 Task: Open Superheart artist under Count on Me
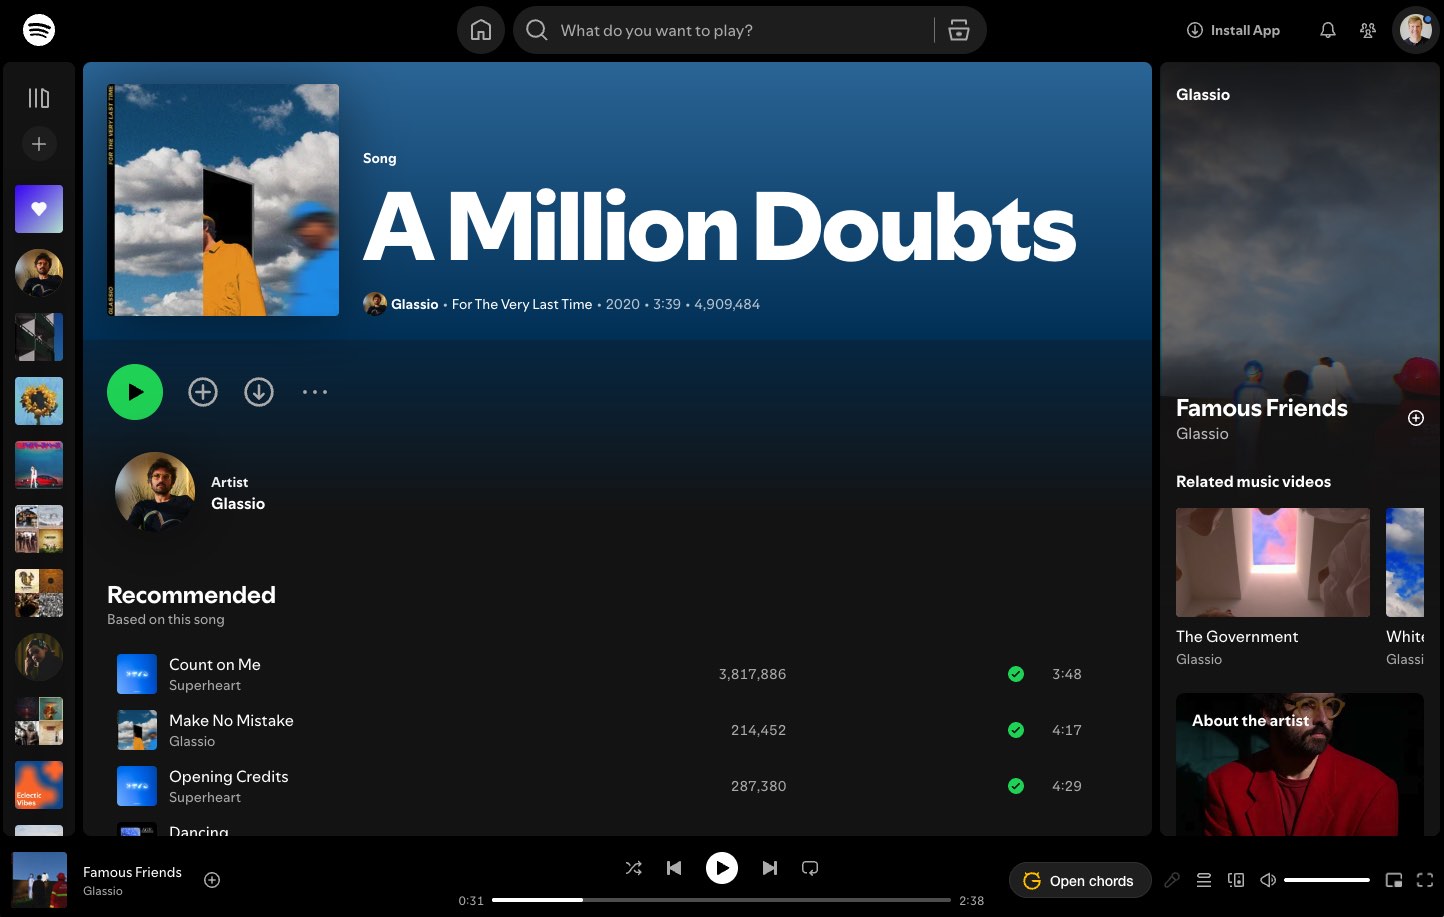(x=205, y=686)
